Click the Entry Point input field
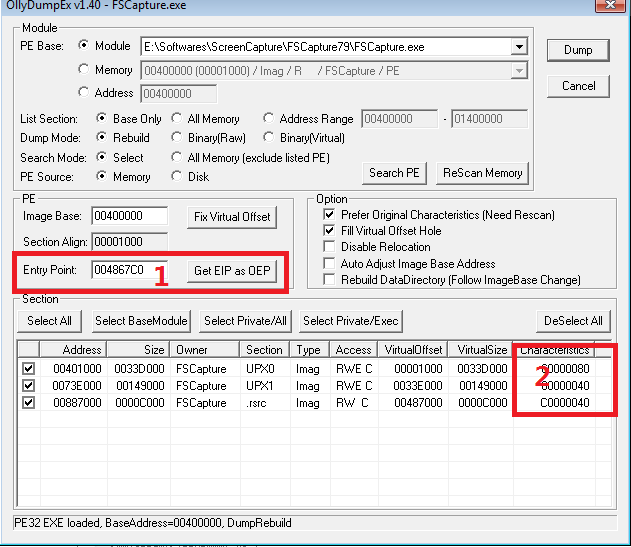Viewport: 631px width, 547px height. pyautogui.click(x=130, y=270)
